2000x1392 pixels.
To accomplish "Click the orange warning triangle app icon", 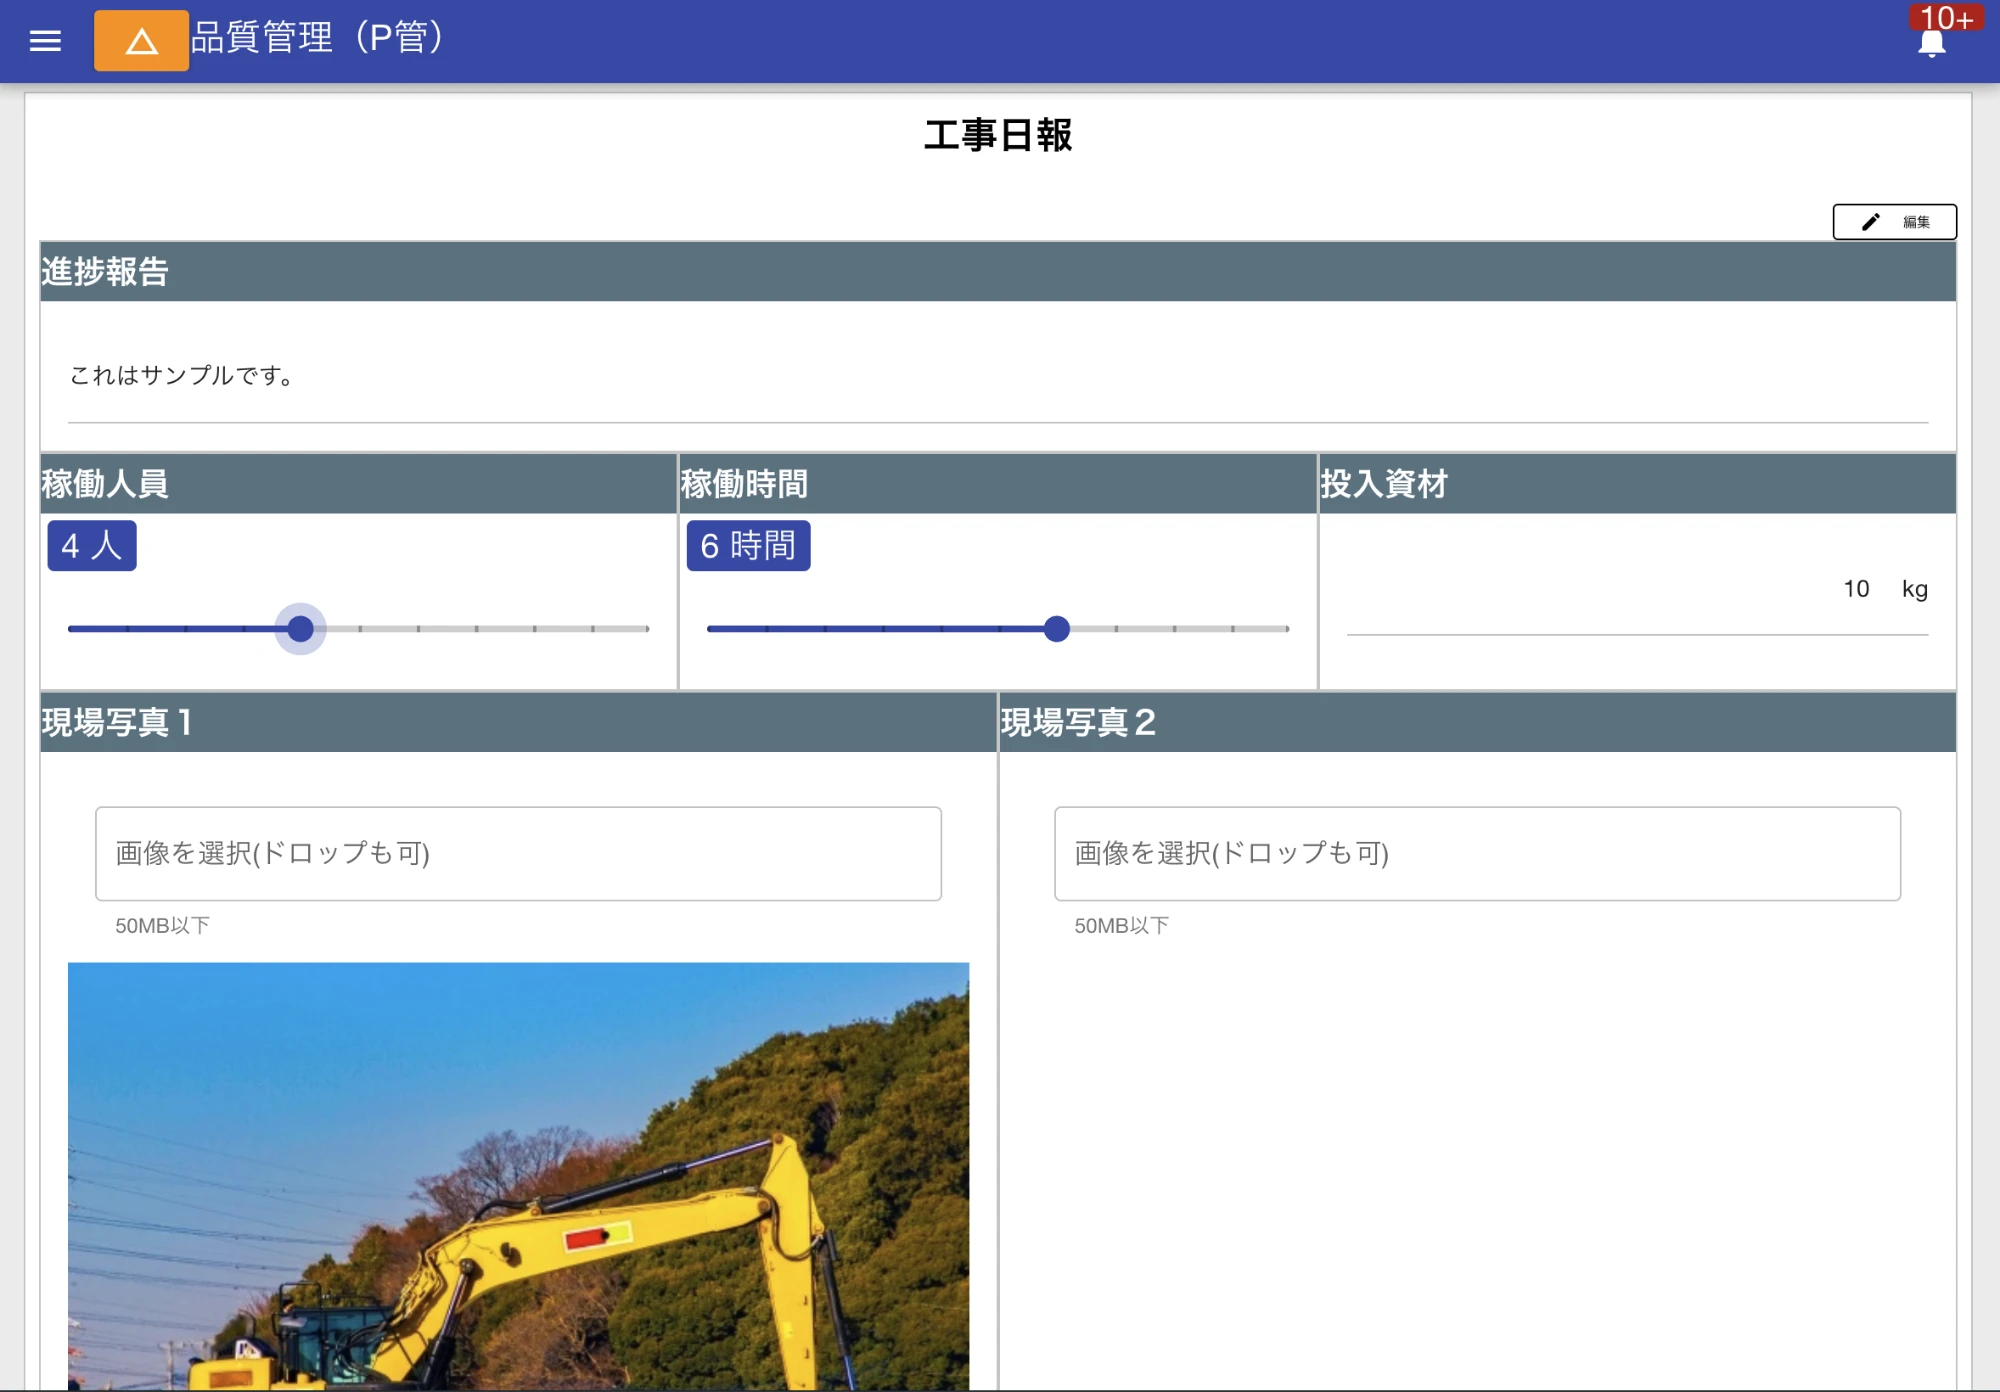I will click(x=140, y=42).
